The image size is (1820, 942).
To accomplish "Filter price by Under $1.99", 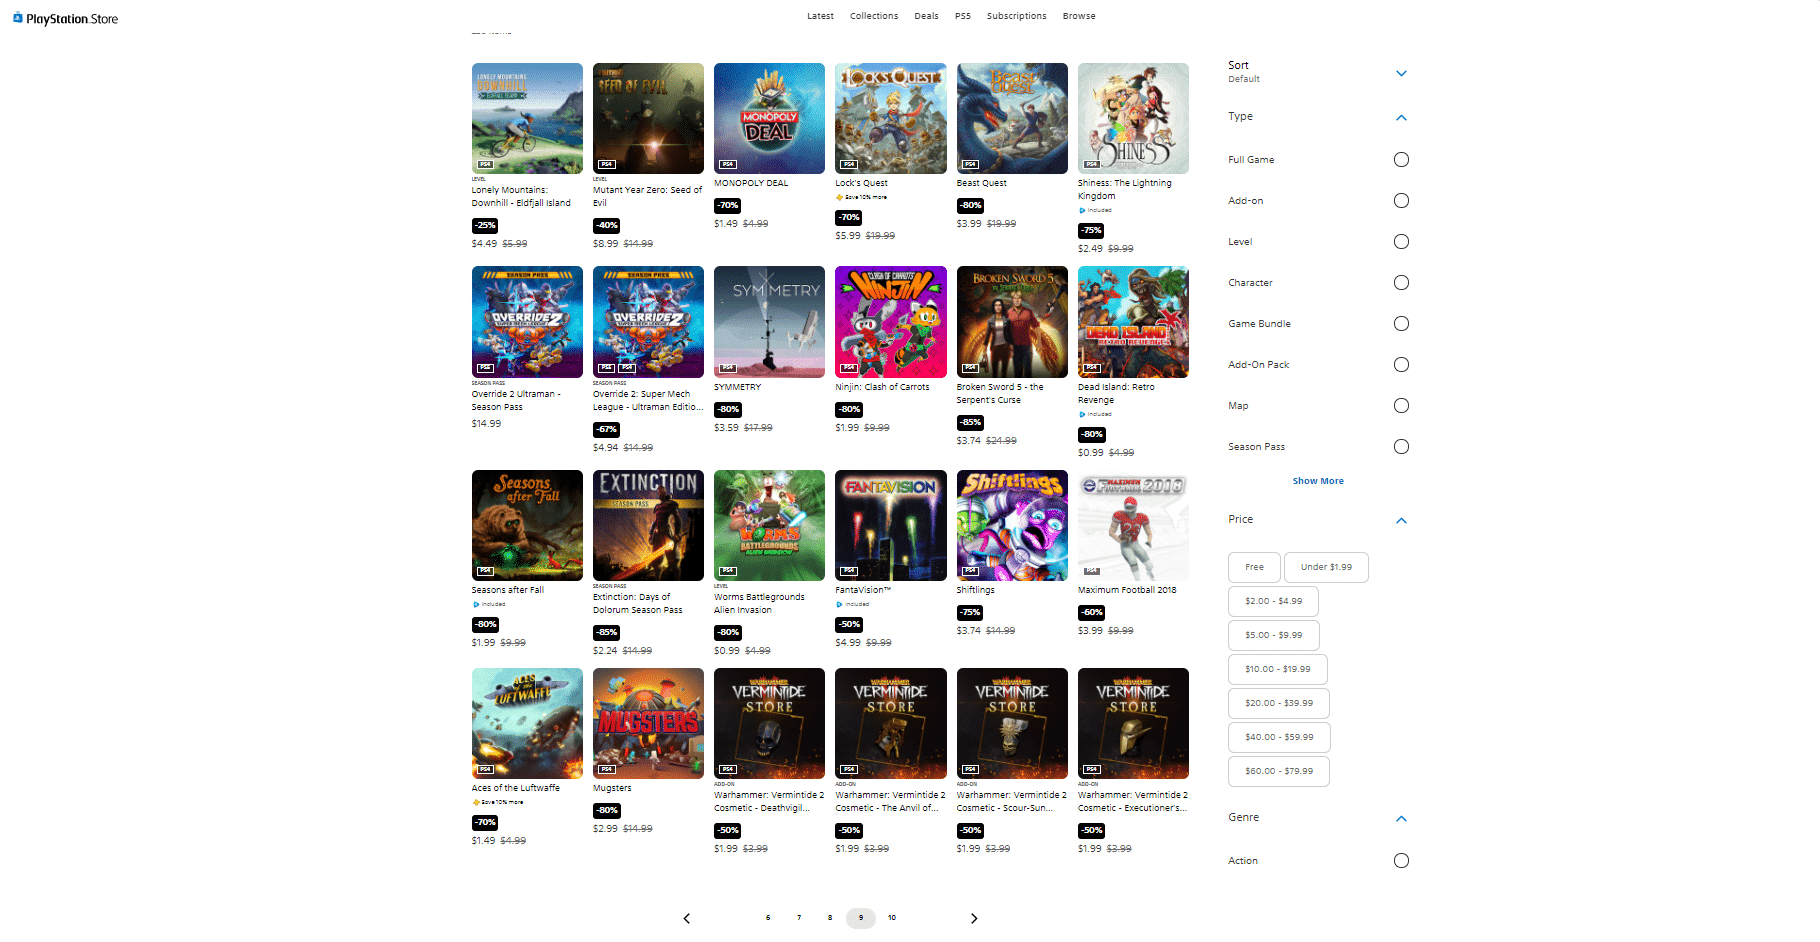I will point(1326,567).
